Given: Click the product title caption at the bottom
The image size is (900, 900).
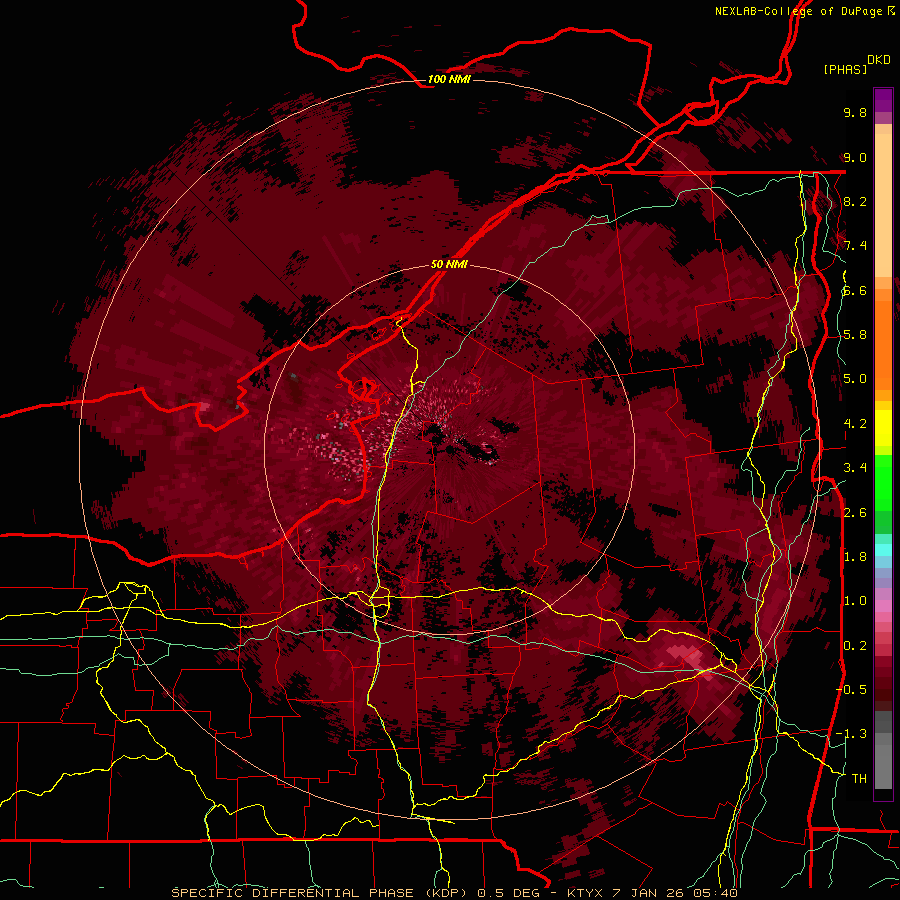Looking at the screenshot, I should (x=454, y=893).
